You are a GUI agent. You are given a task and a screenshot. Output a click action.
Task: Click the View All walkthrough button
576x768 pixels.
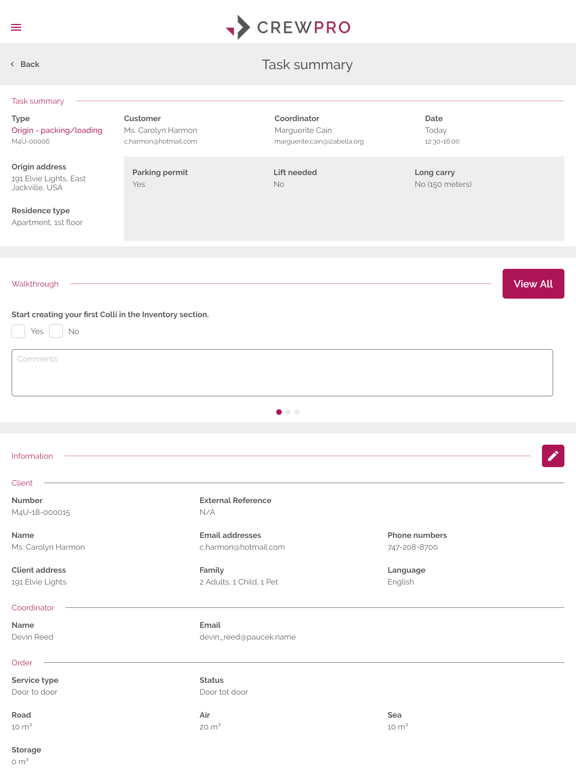tap(533, 284)
